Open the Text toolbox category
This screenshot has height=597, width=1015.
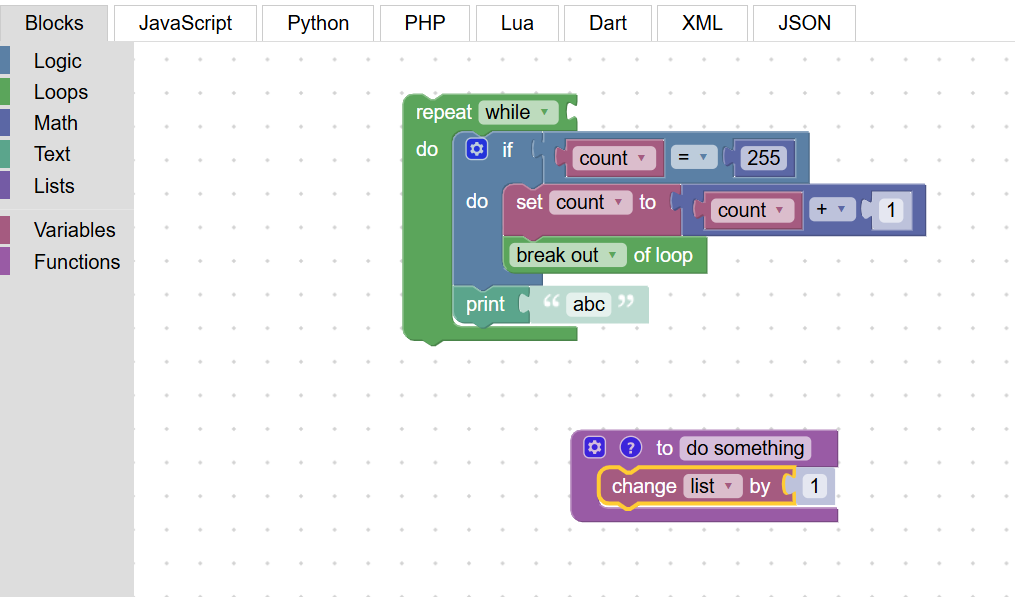click(x=67, y=154)
